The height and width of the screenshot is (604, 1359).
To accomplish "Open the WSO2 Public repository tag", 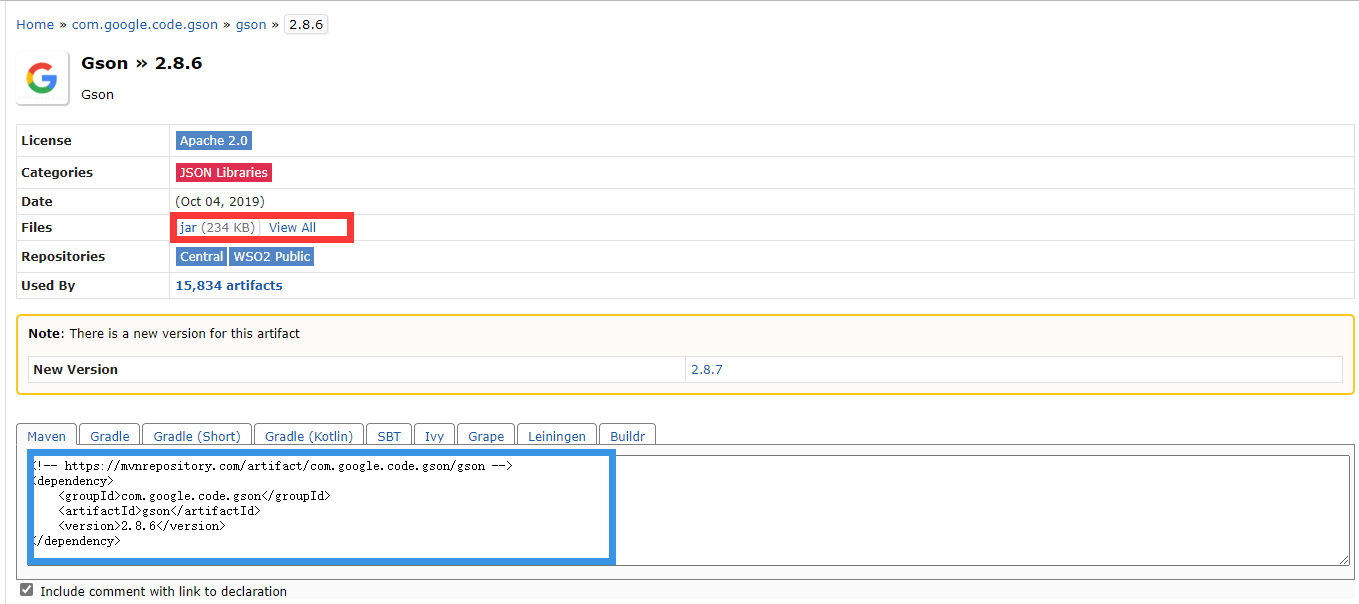I will (272, 257).
